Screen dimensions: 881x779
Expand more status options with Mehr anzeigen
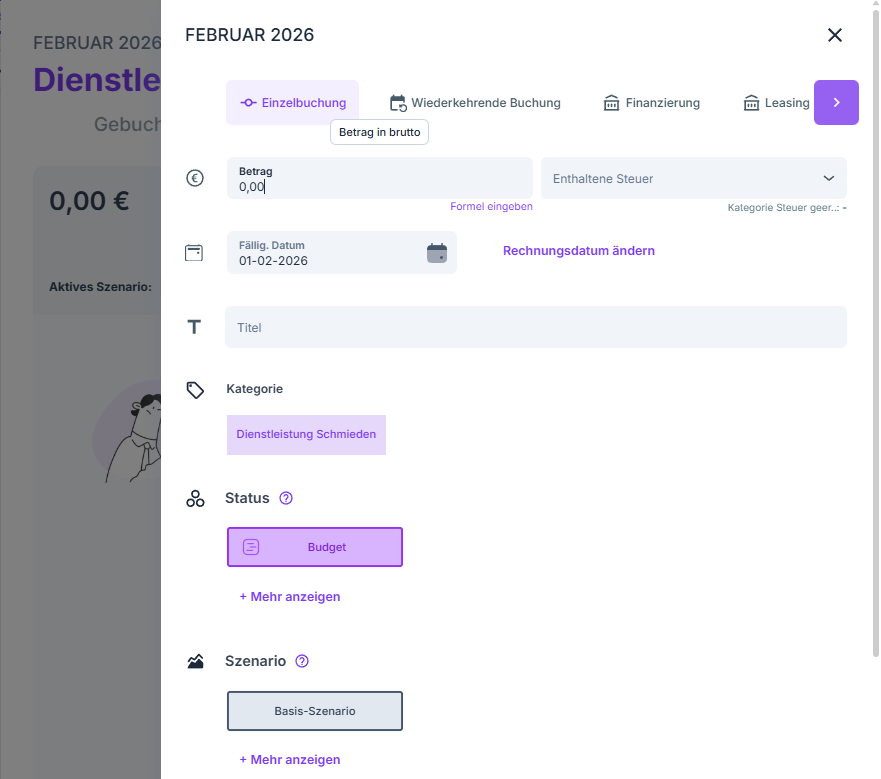point(289,596)
